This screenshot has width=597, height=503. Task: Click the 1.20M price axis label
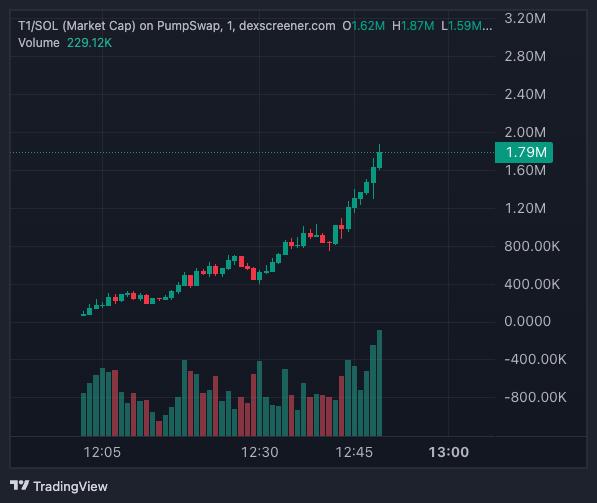pos(525,208)
